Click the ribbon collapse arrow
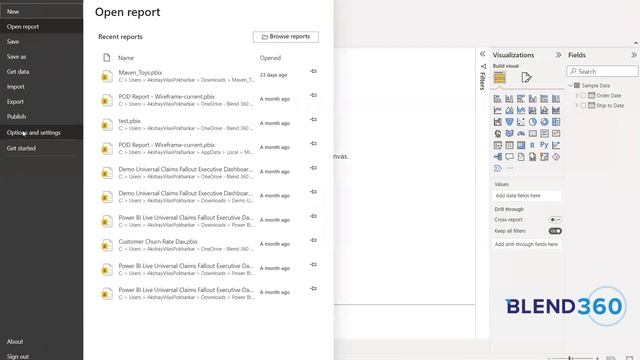The image size is (640, 360). pos(636,43)
